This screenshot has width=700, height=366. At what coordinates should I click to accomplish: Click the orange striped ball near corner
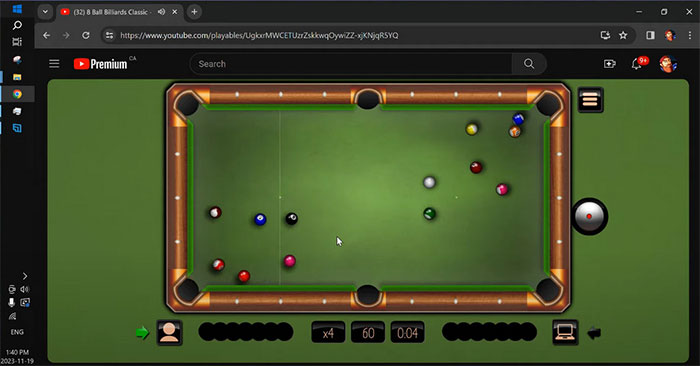(x=515, y=132)
